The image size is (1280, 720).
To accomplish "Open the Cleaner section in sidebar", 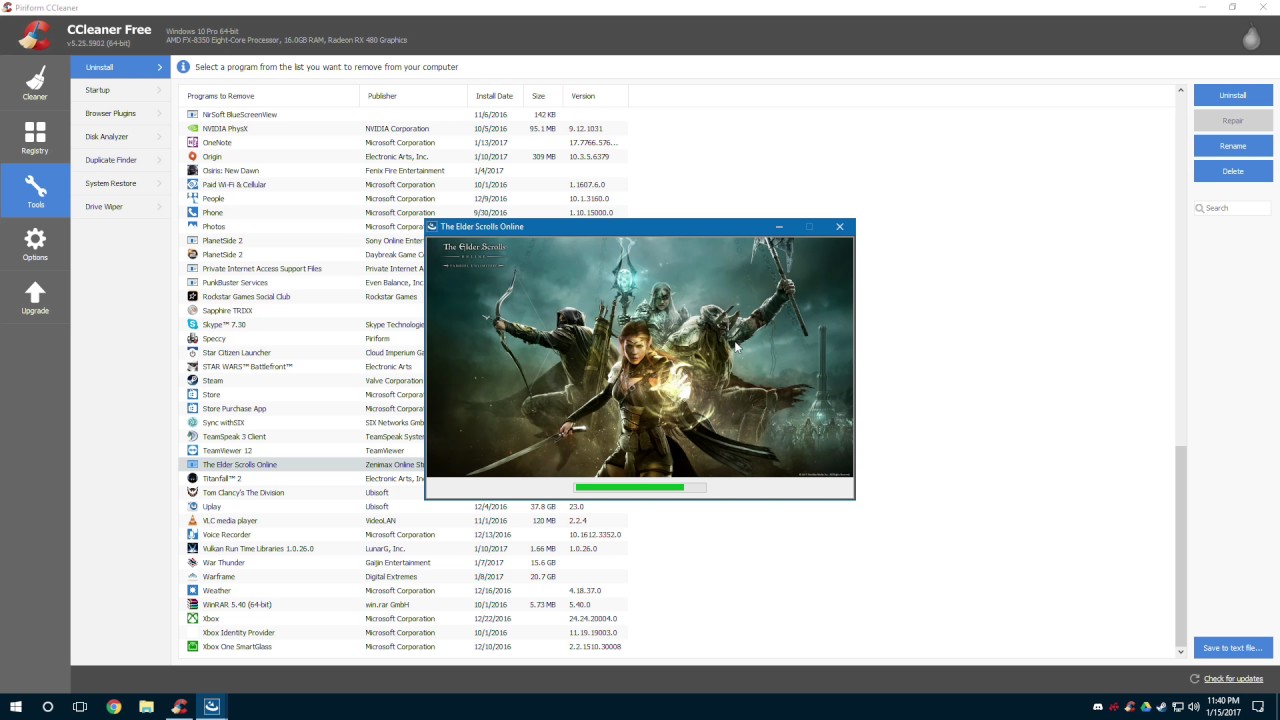I will pos(35,83).
